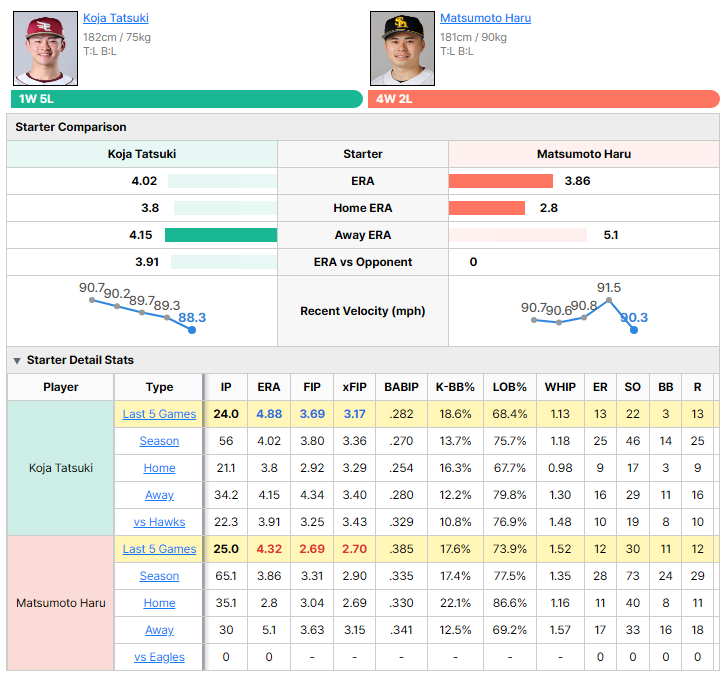This screenshot has width=726, height=677.
Task: Click Koja's 4.88 ERA Last 5 Games cell
Action: [269, 414]
